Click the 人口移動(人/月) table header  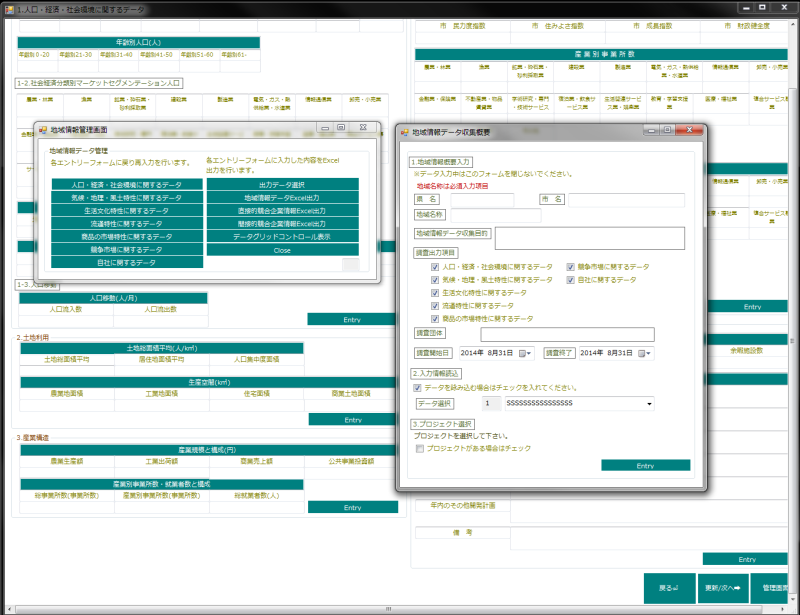tap(113, 298)
